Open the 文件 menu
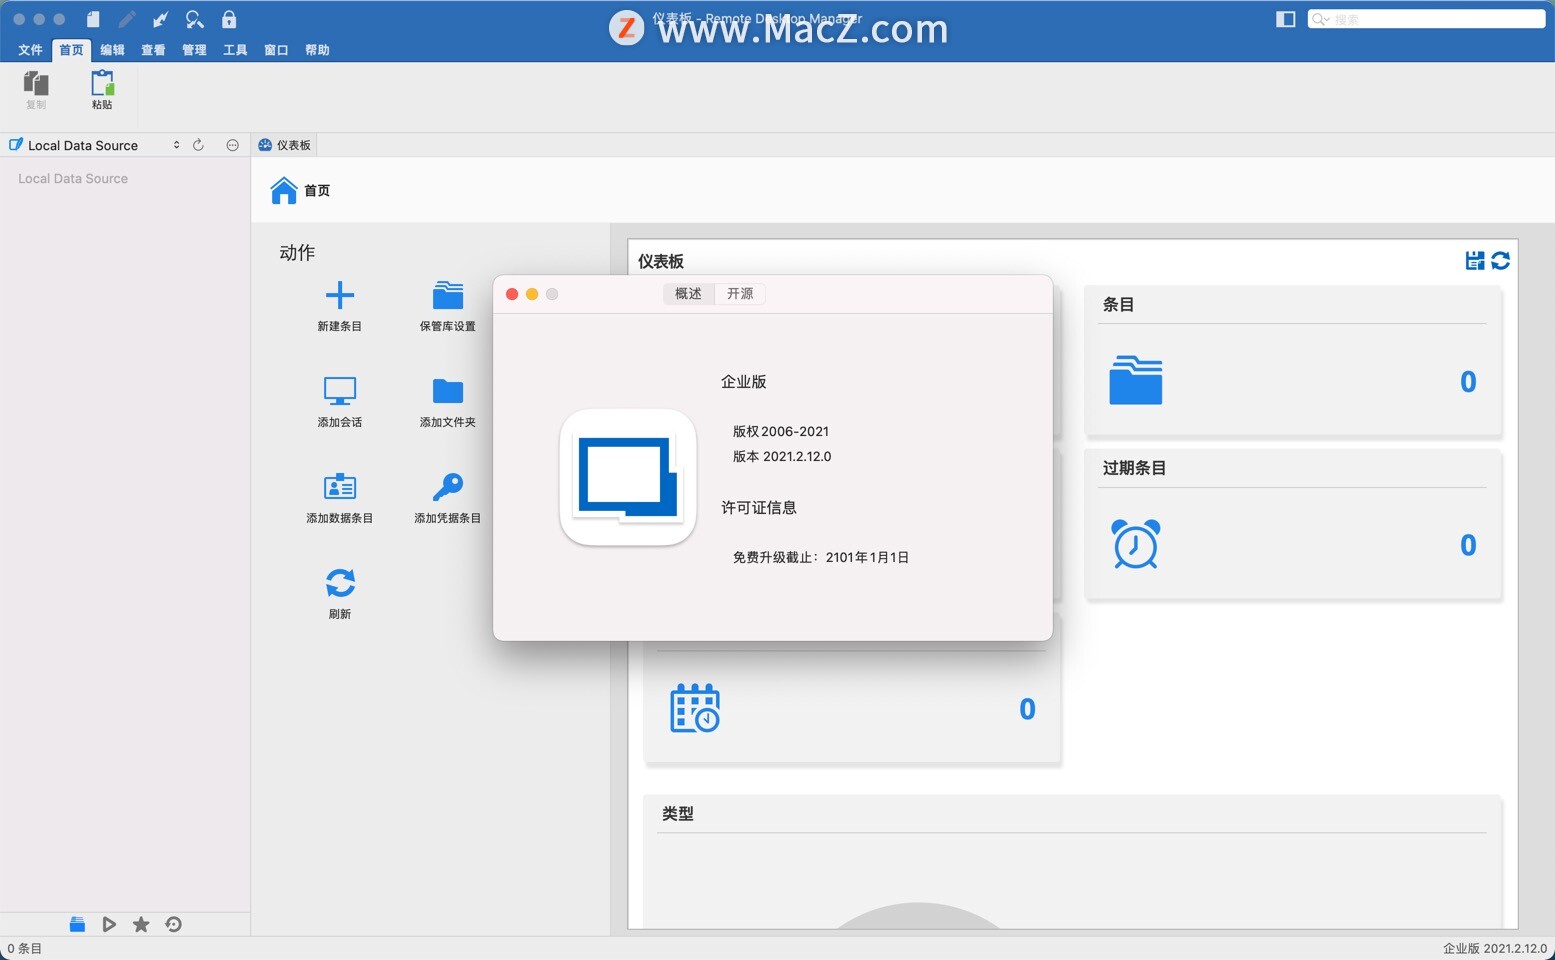Screen dimensions: 1555x960 [x=30, y=50]
